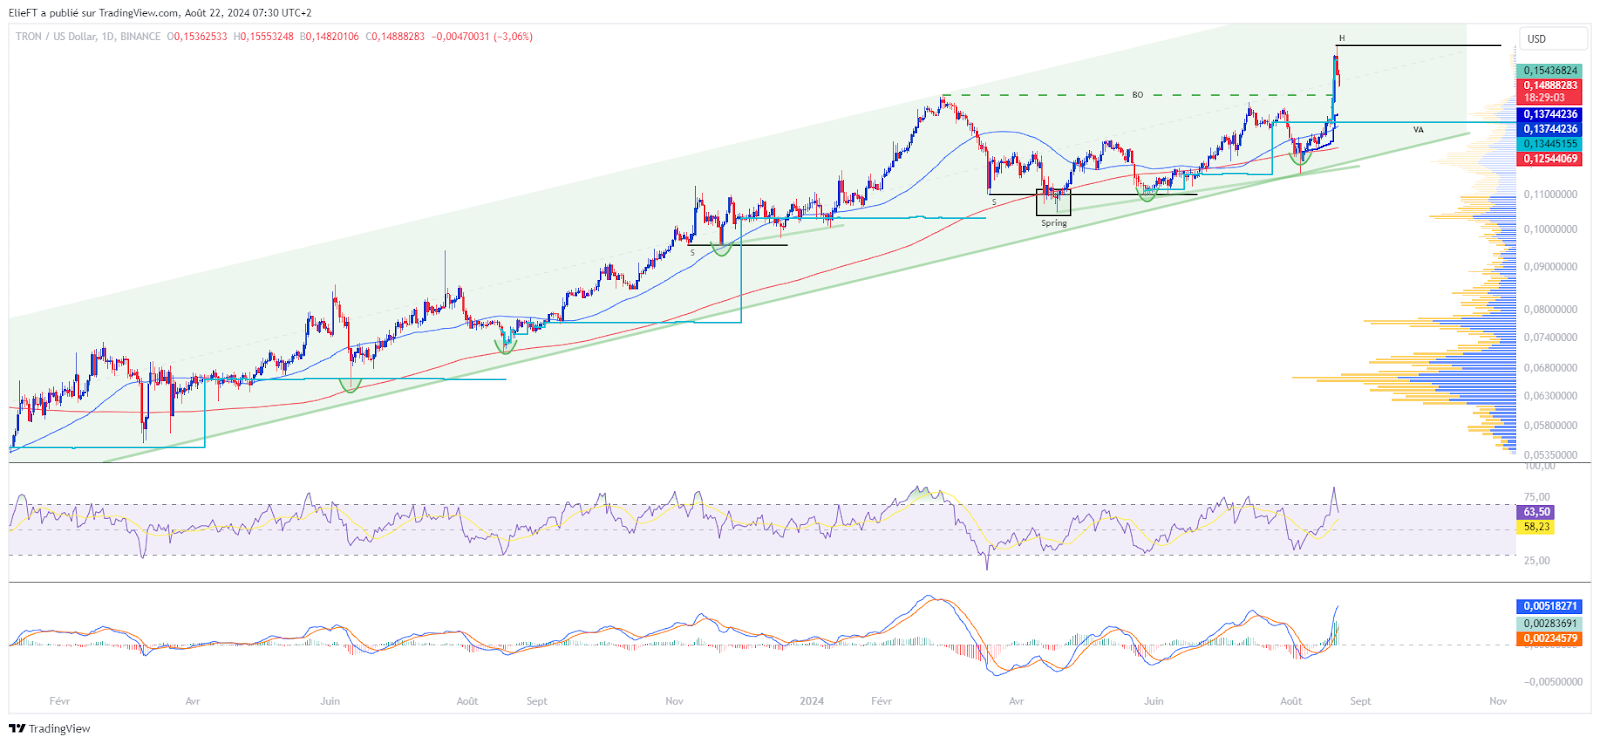
Task: Click the MACD histogram label 0,00283691
Action: point(1550,623)
